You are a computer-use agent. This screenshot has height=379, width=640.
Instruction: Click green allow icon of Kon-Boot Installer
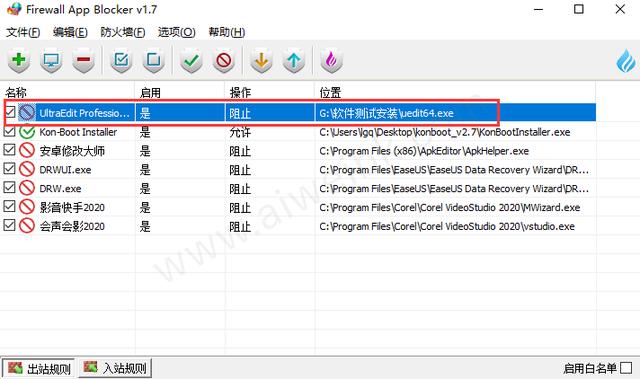[27, 132]
